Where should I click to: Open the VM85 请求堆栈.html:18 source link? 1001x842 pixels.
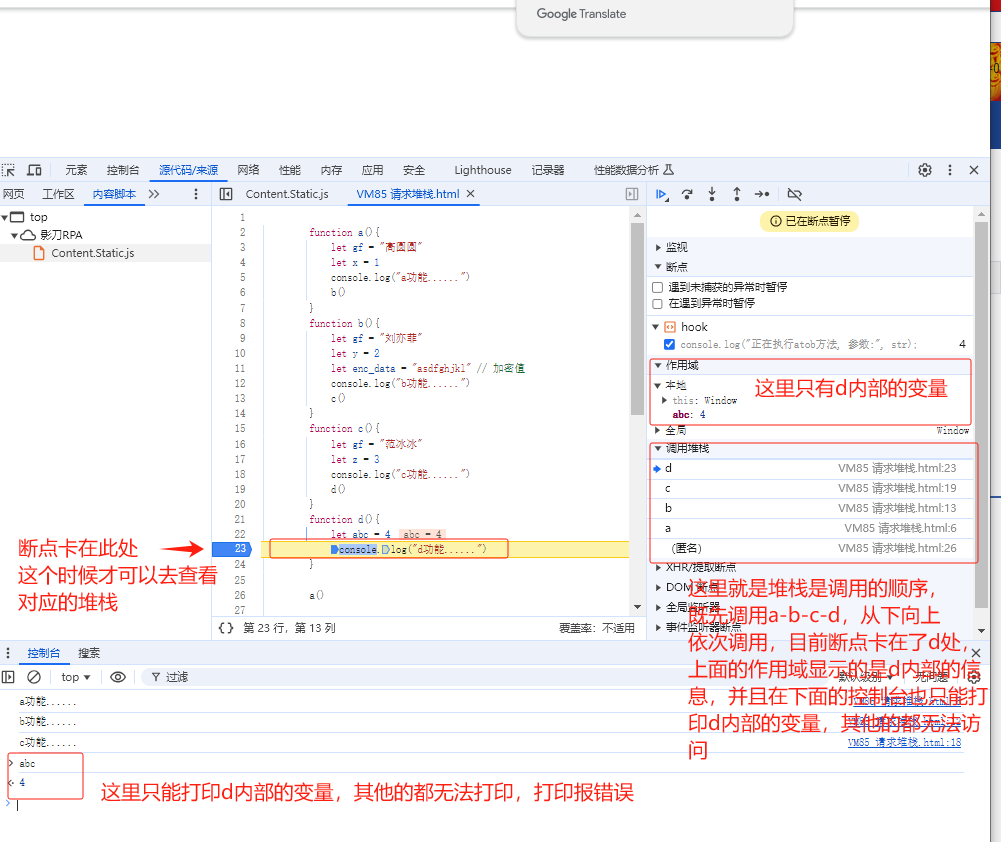904,742
